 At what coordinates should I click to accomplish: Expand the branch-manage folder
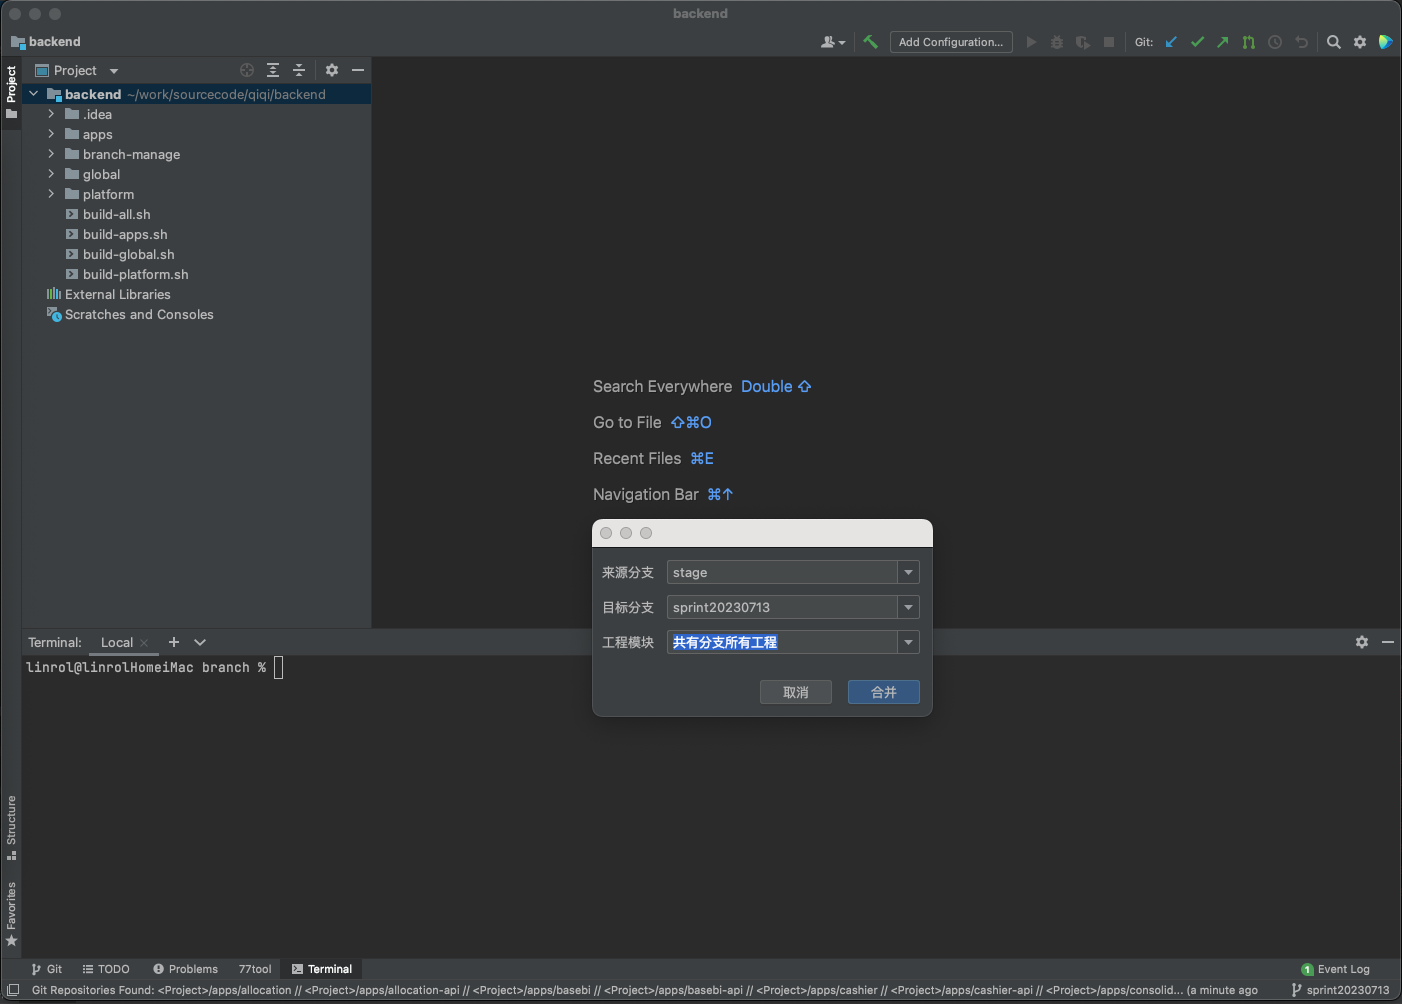tap(52, 154)
